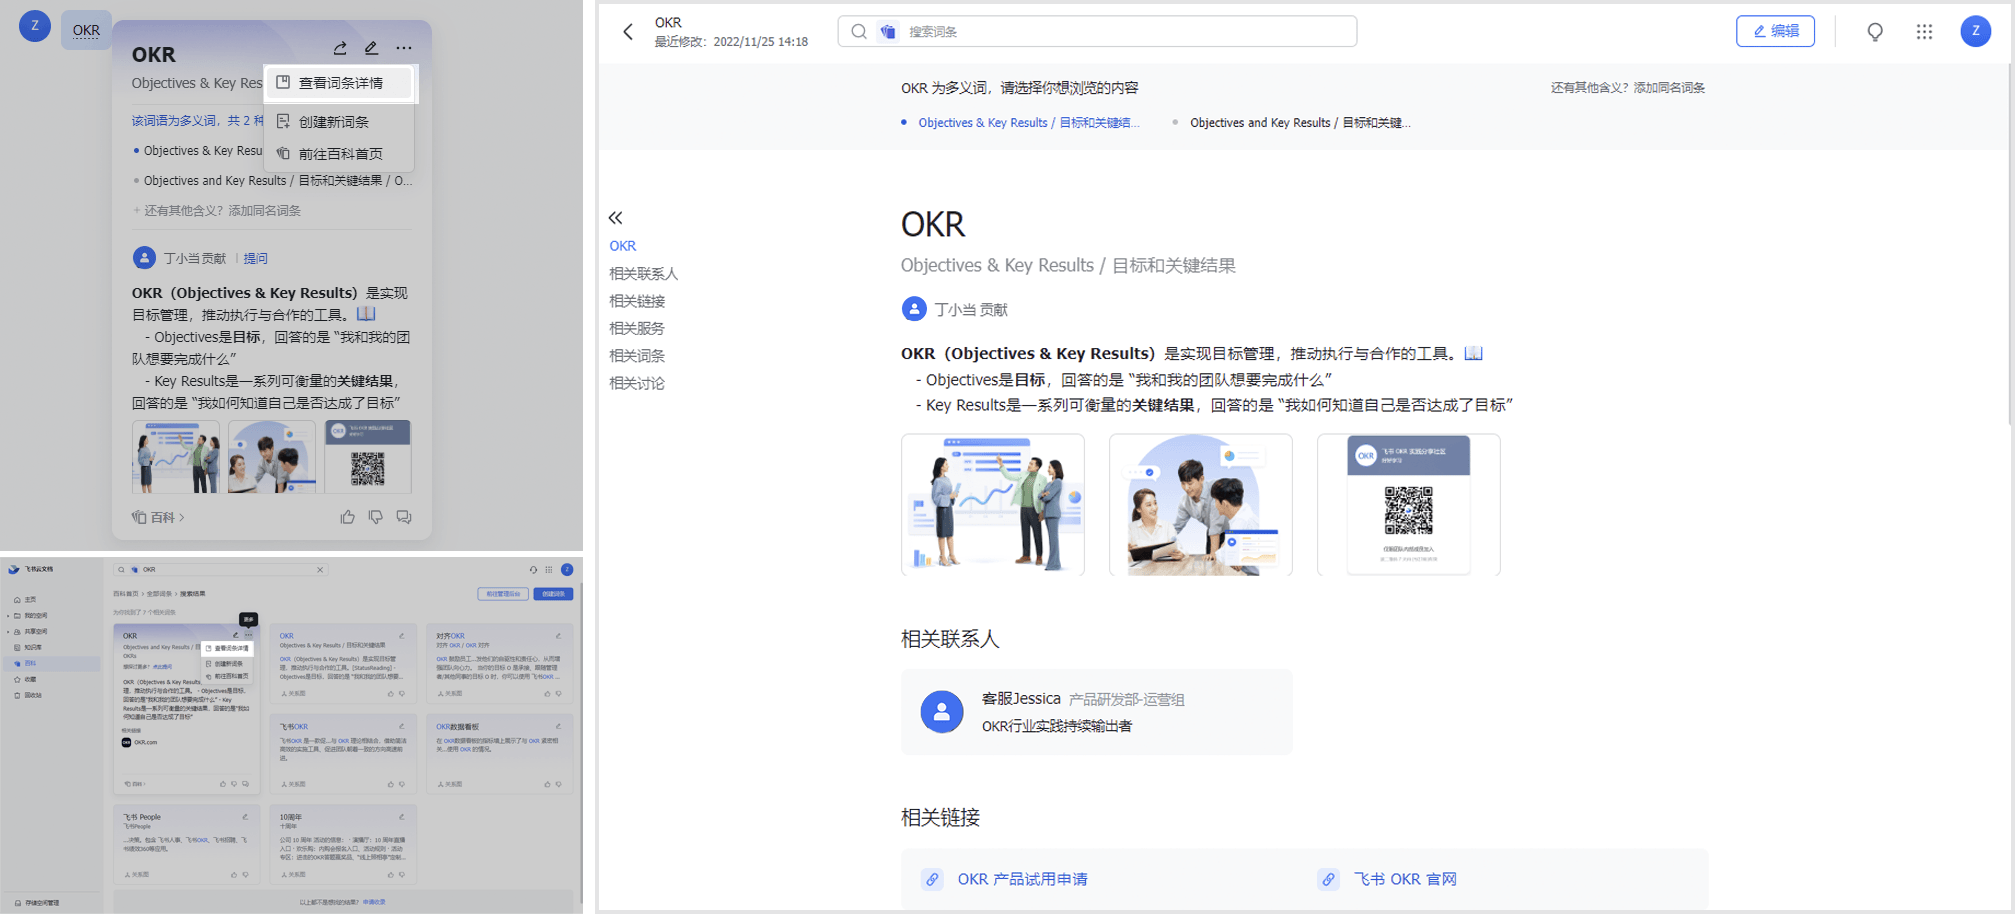
Task: Clear the OKR query with the X in search results
Action: (x=320, y=570)
